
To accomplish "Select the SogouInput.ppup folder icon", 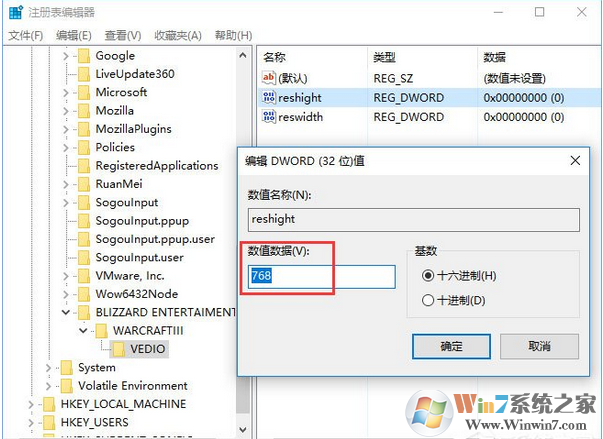I will pyautogui.click(x=84, y=221).
